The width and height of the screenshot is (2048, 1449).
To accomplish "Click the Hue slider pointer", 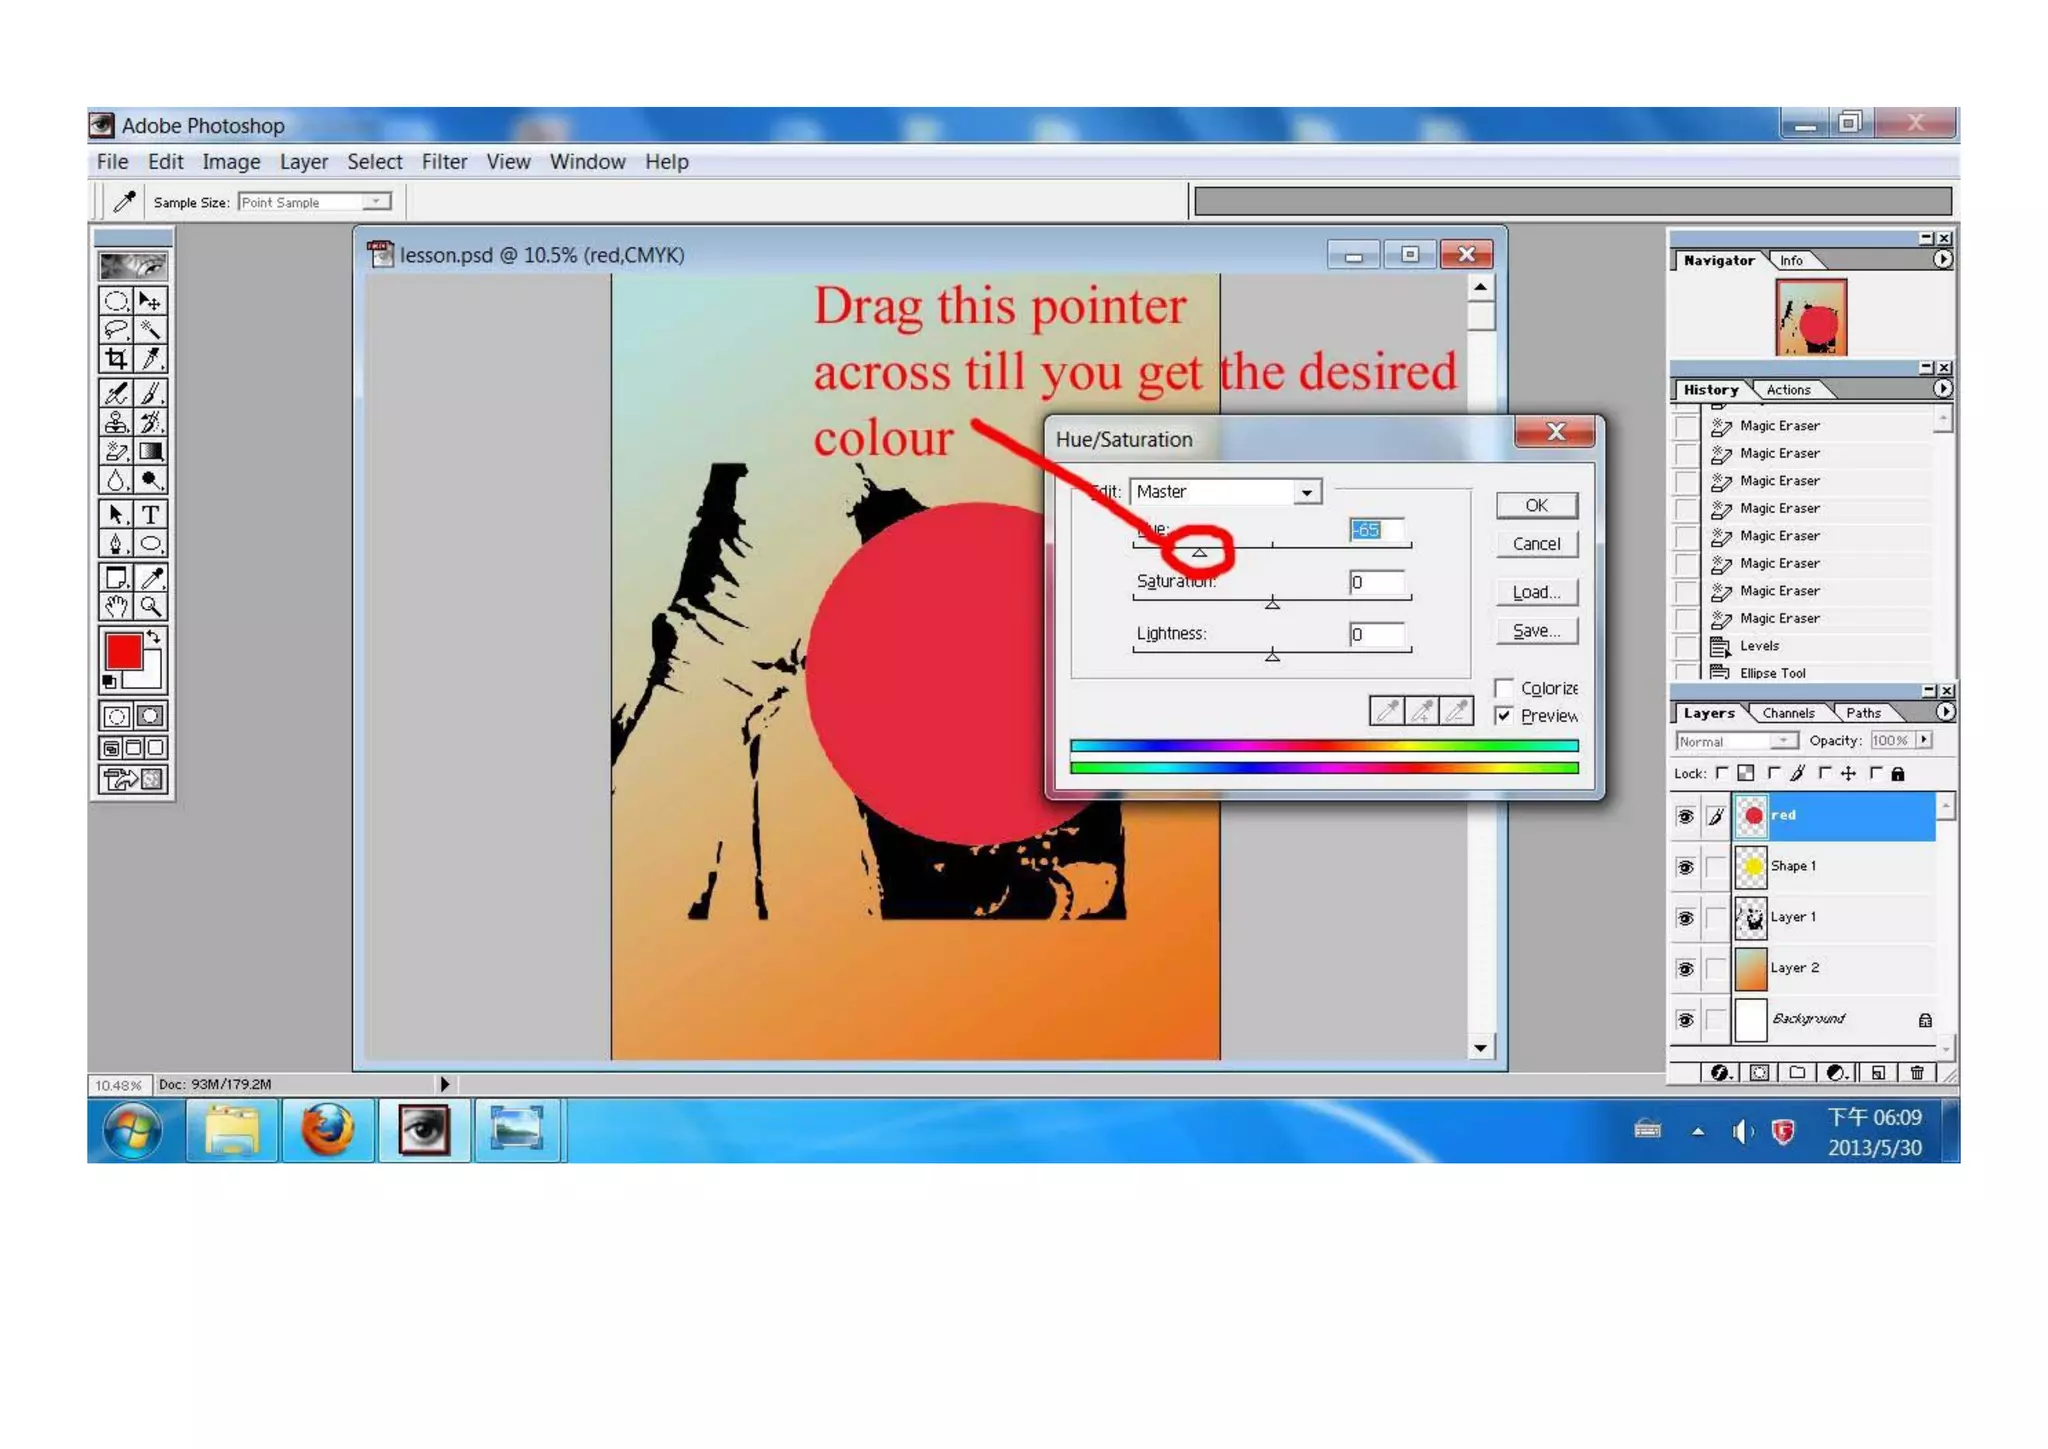I will [1199, 552].
